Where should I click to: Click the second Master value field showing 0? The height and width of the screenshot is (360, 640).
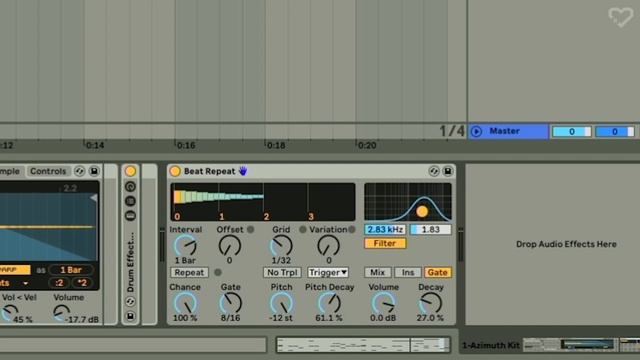click(x=615, y=131)
